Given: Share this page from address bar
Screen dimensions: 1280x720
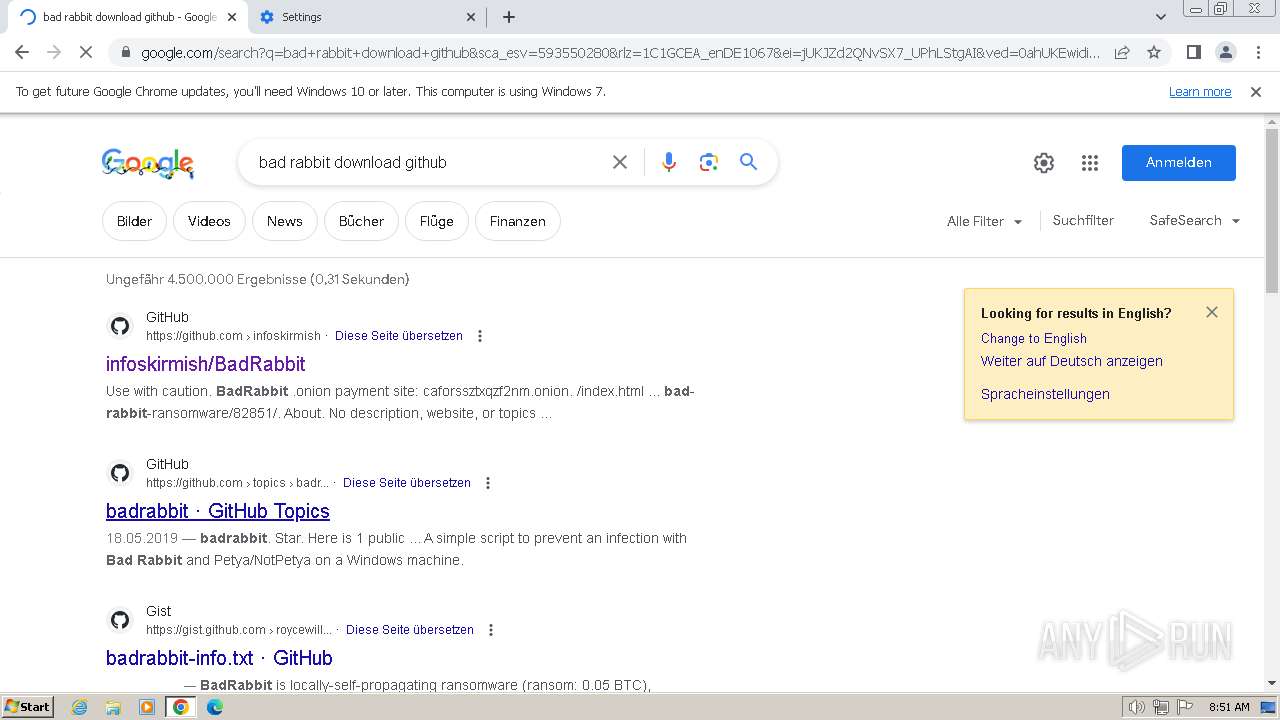Looking at the screenshot, I should 1122,52.
